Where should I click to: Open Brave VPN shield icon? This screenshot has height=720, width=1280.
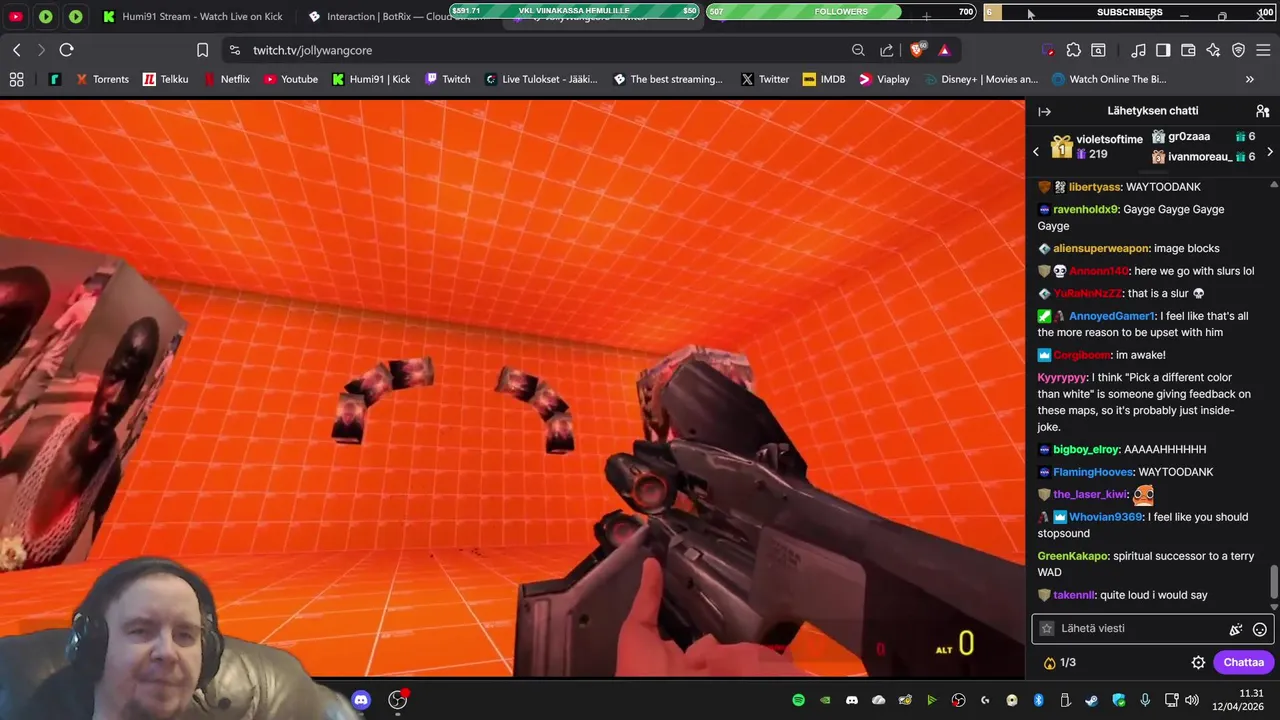point(1238,50)
